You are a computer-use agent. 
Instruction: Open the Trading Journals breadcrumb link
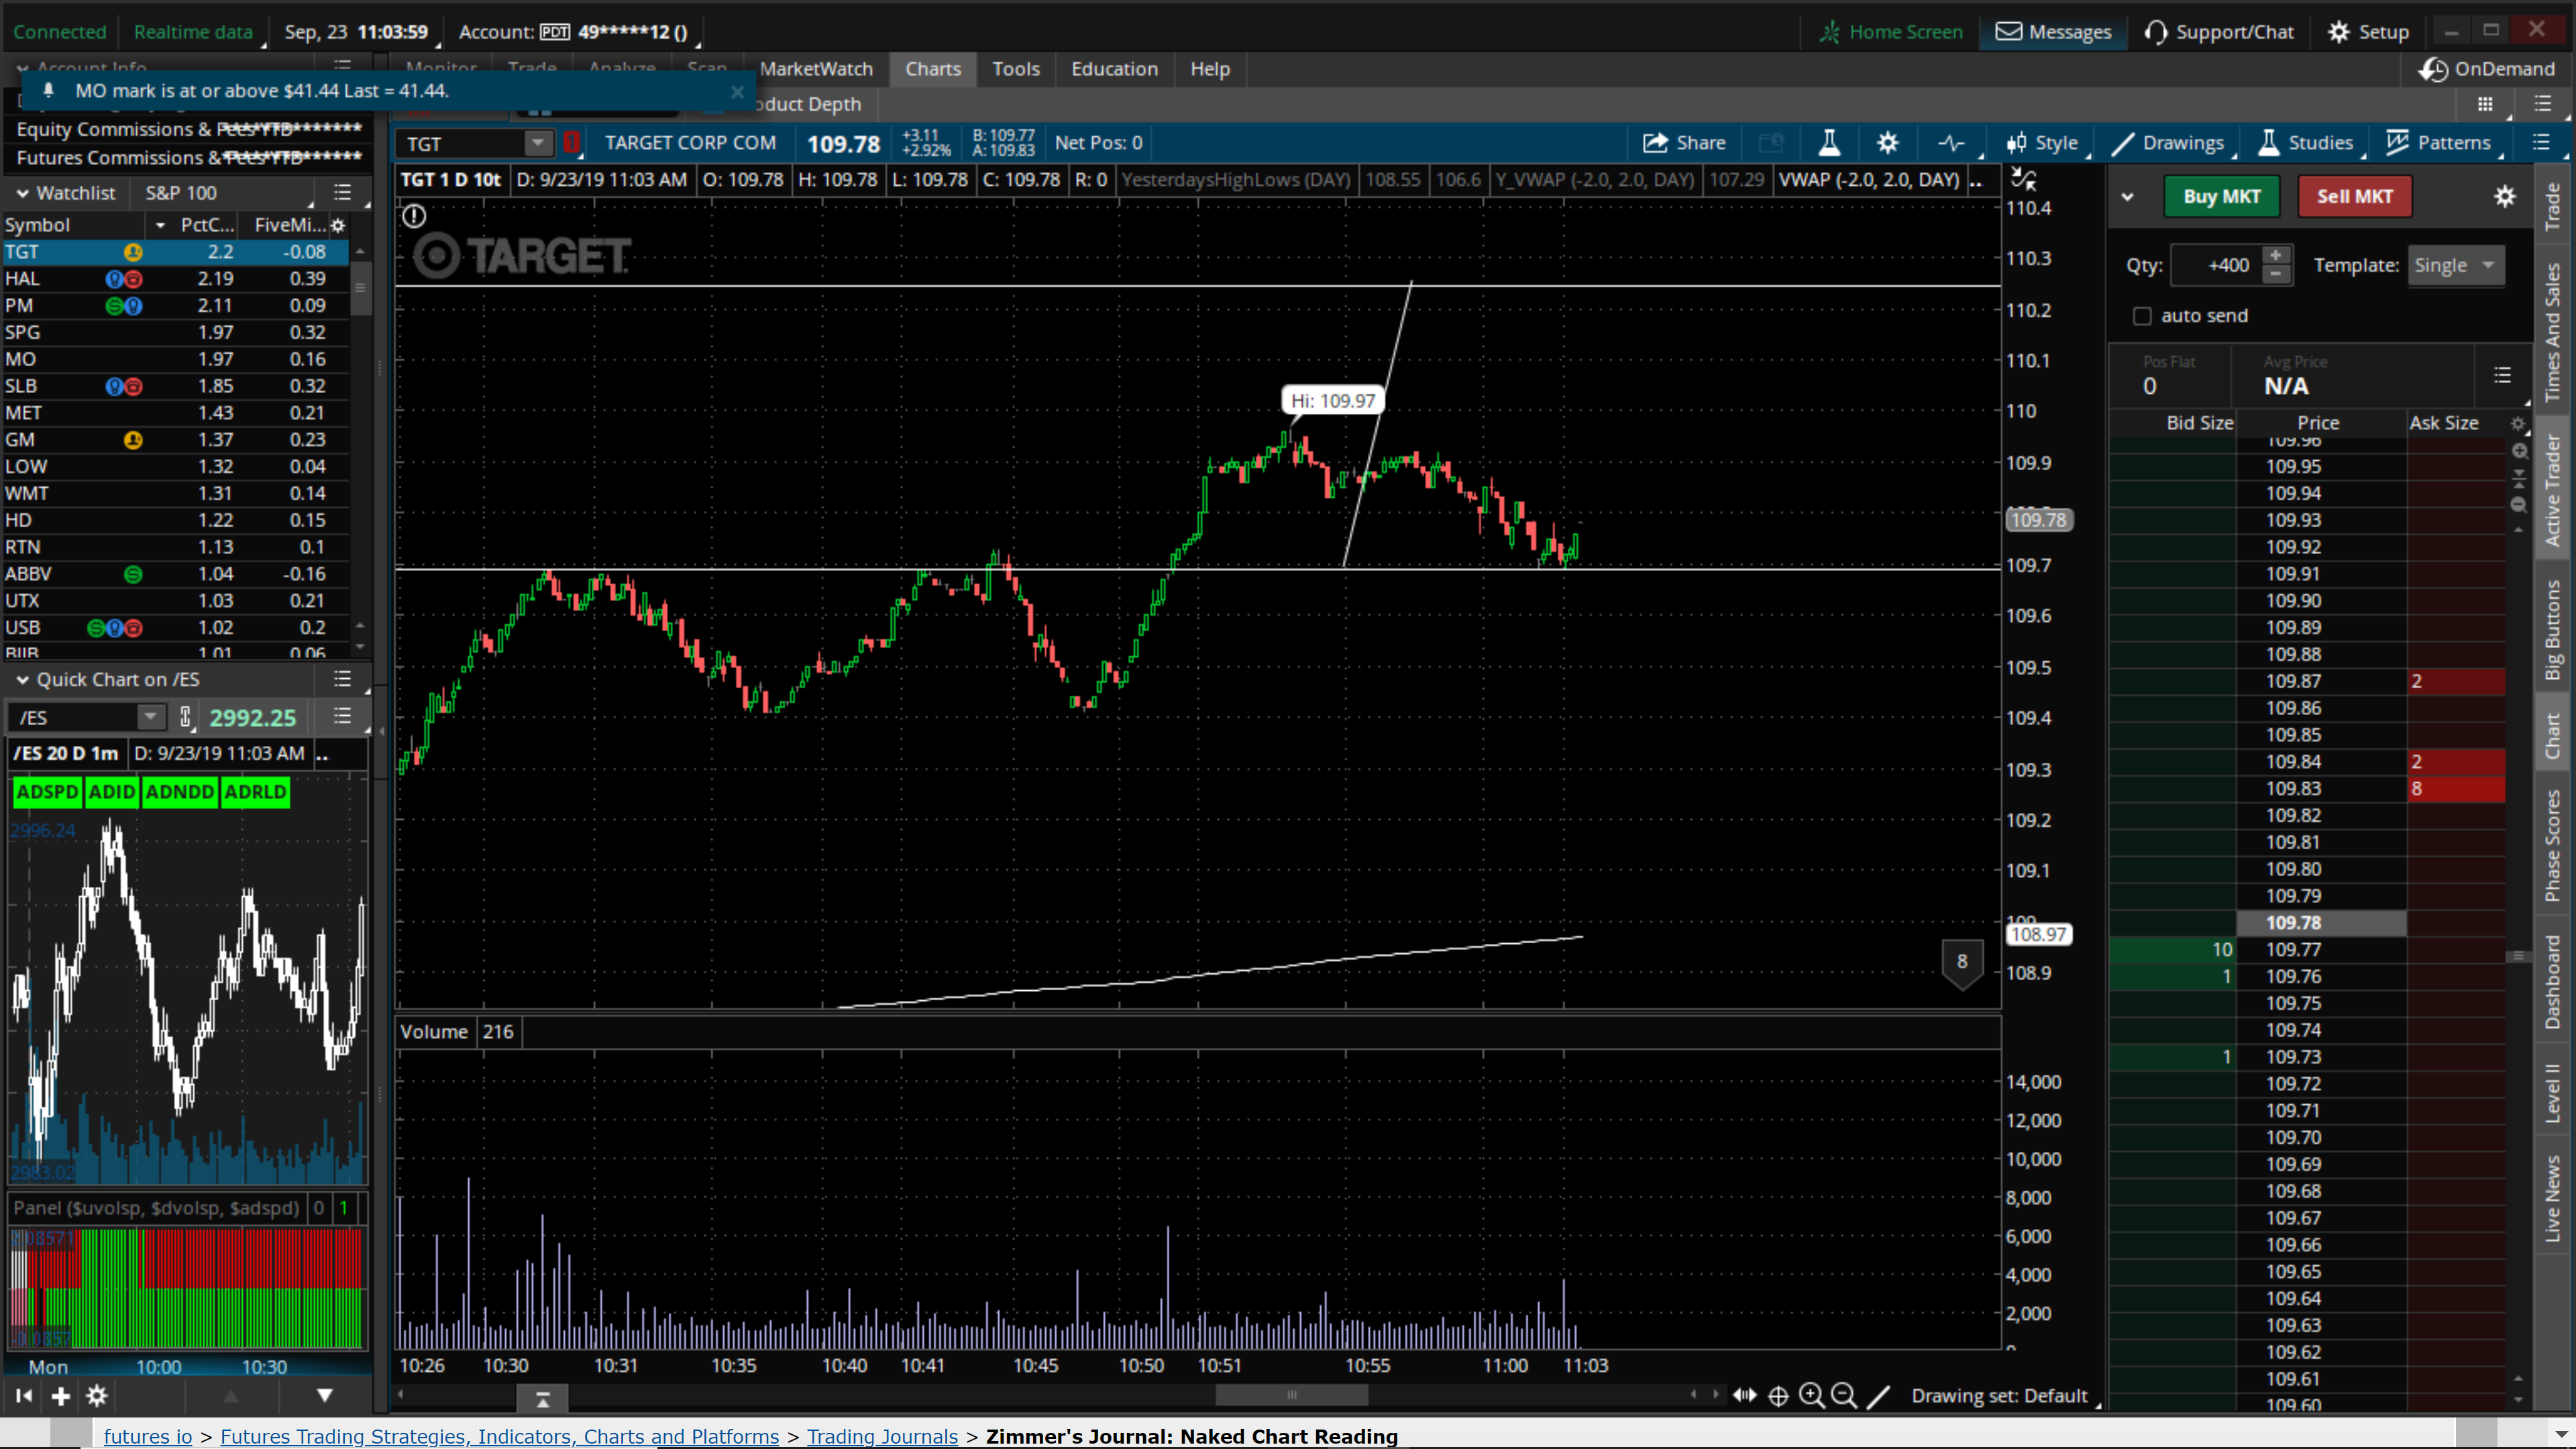pyautogui.click(x=882, y=1436)
